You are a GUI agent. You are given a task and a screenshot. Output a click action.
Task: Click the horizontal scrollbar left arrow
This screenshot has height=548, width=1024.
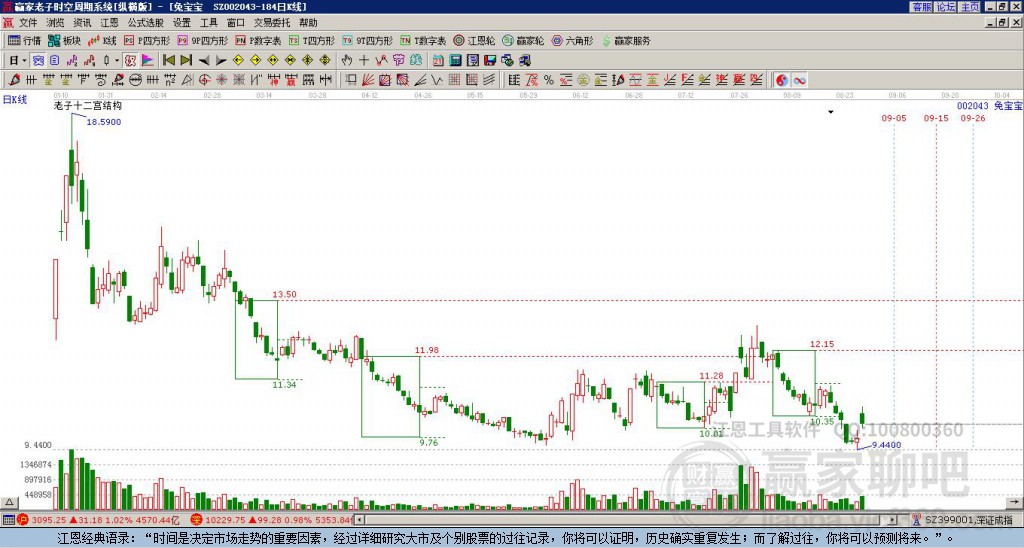click(359, 520)
